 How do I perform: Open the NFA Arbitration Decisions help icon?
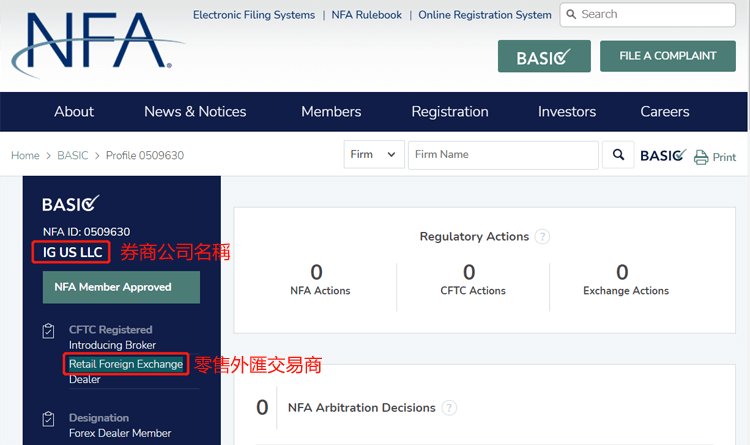449,408
